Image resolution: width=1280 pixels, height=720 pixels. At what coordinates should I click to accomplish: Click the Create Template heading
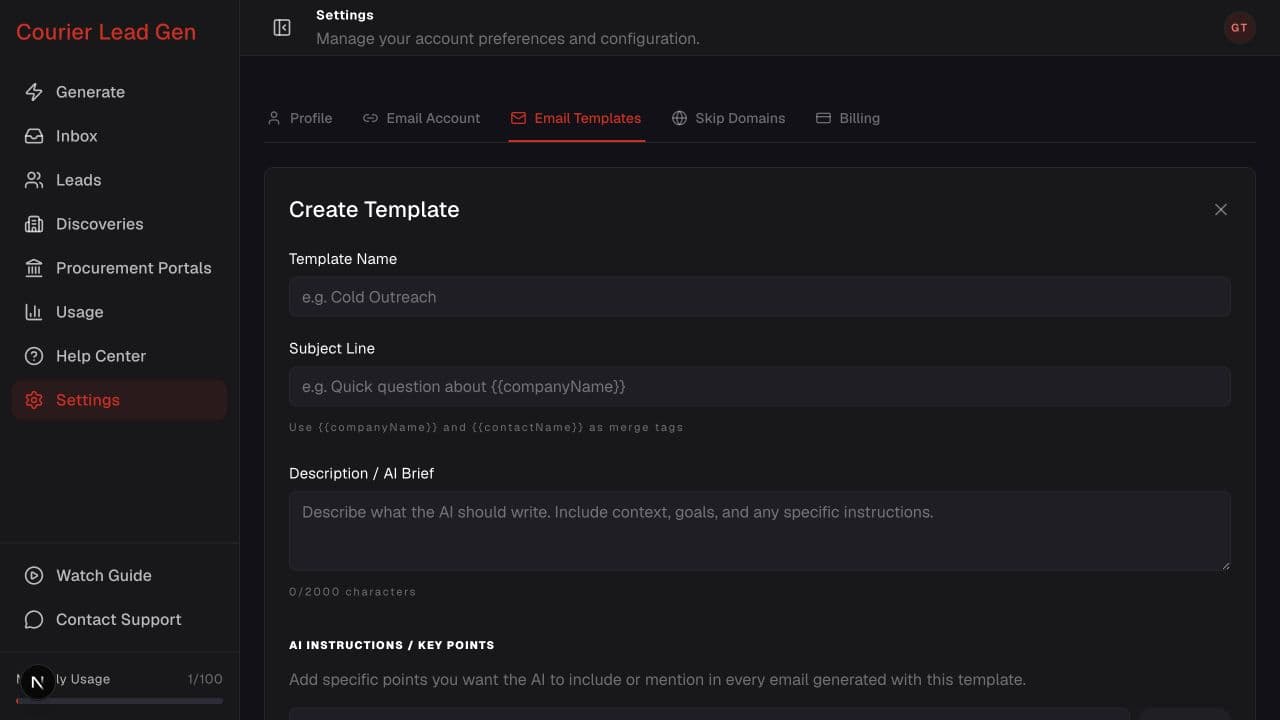(x=374, y=210)
